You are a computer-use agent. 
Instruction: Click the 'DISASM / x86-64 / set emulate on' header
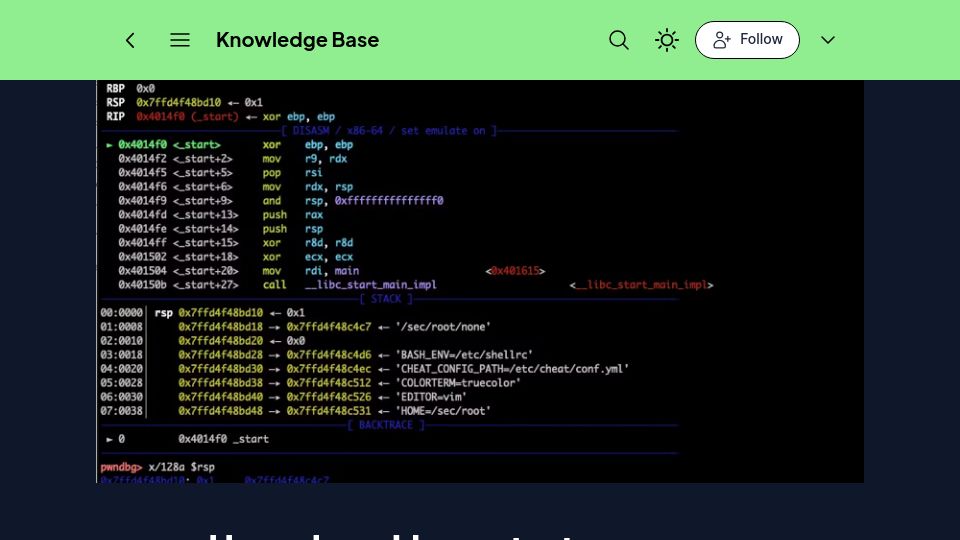tap(389, 130)
